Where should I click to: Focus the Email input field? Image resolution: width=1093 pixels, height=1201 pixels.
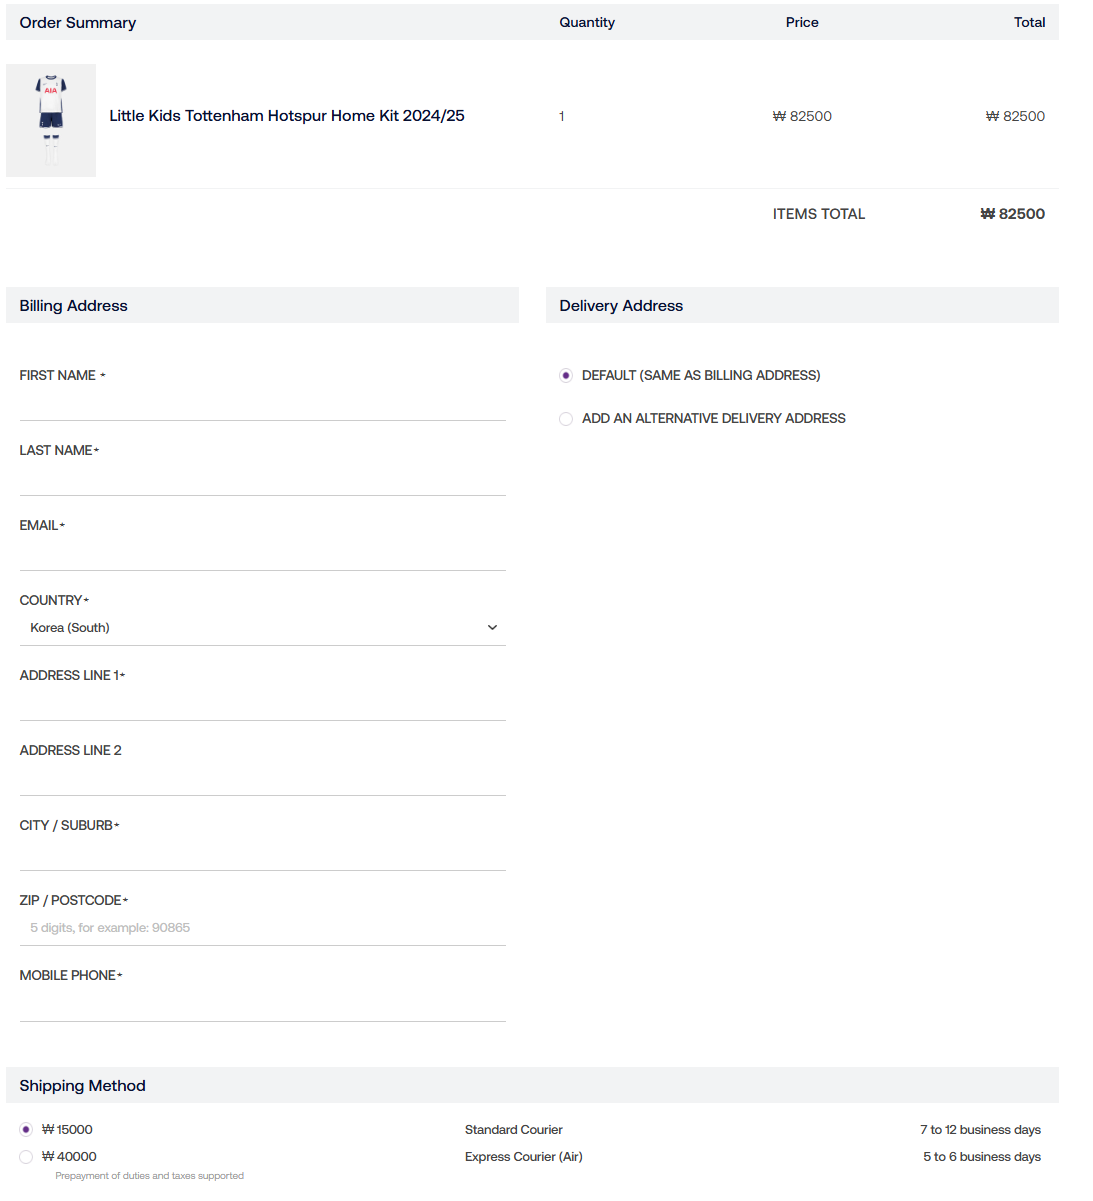[262, 554]
